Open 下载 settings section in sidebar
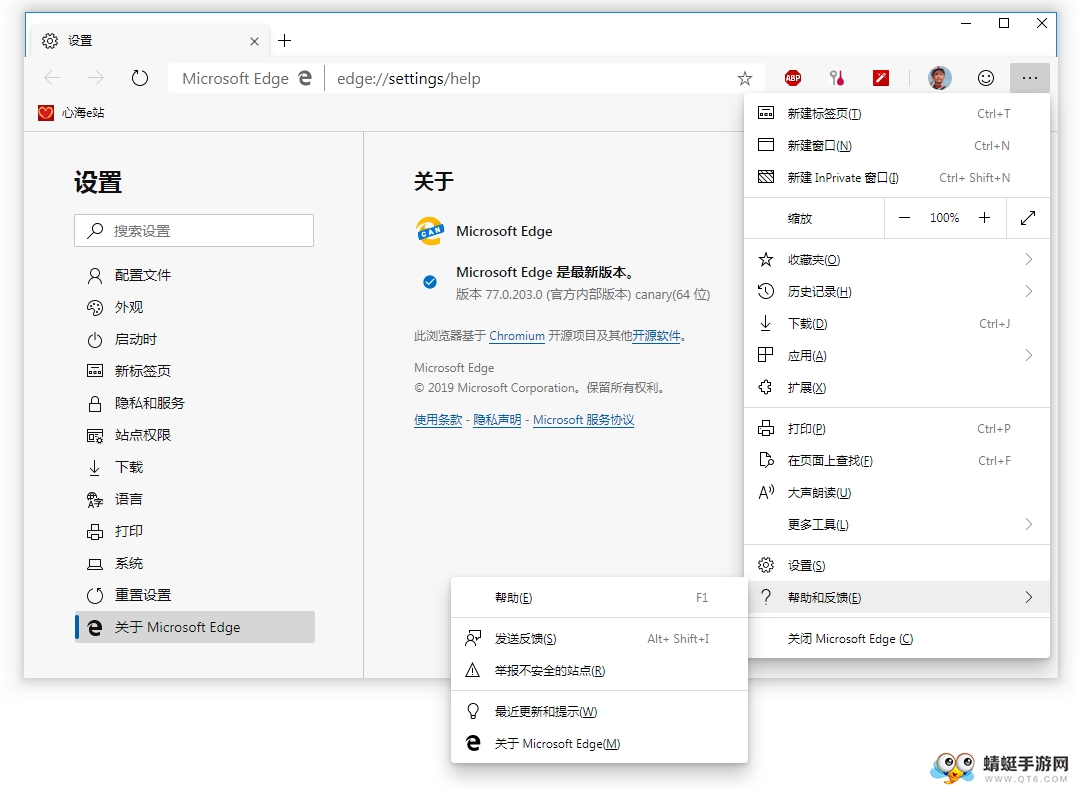 click(194, 467)
